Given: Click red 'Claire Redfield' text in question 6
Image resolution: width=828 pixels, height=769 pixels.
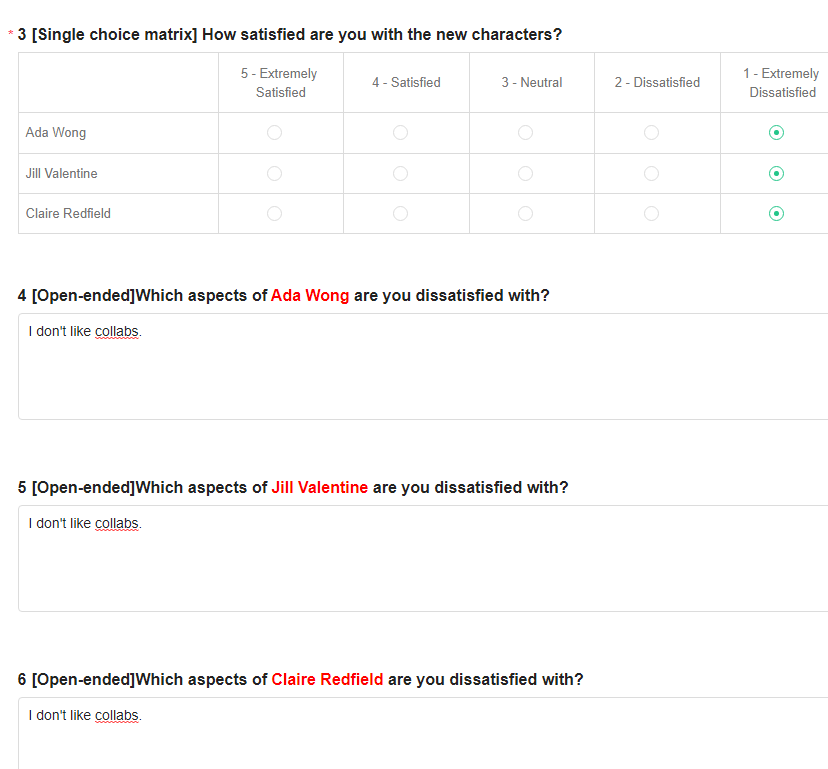Looking at the screenshot, I should click(327, 679).
